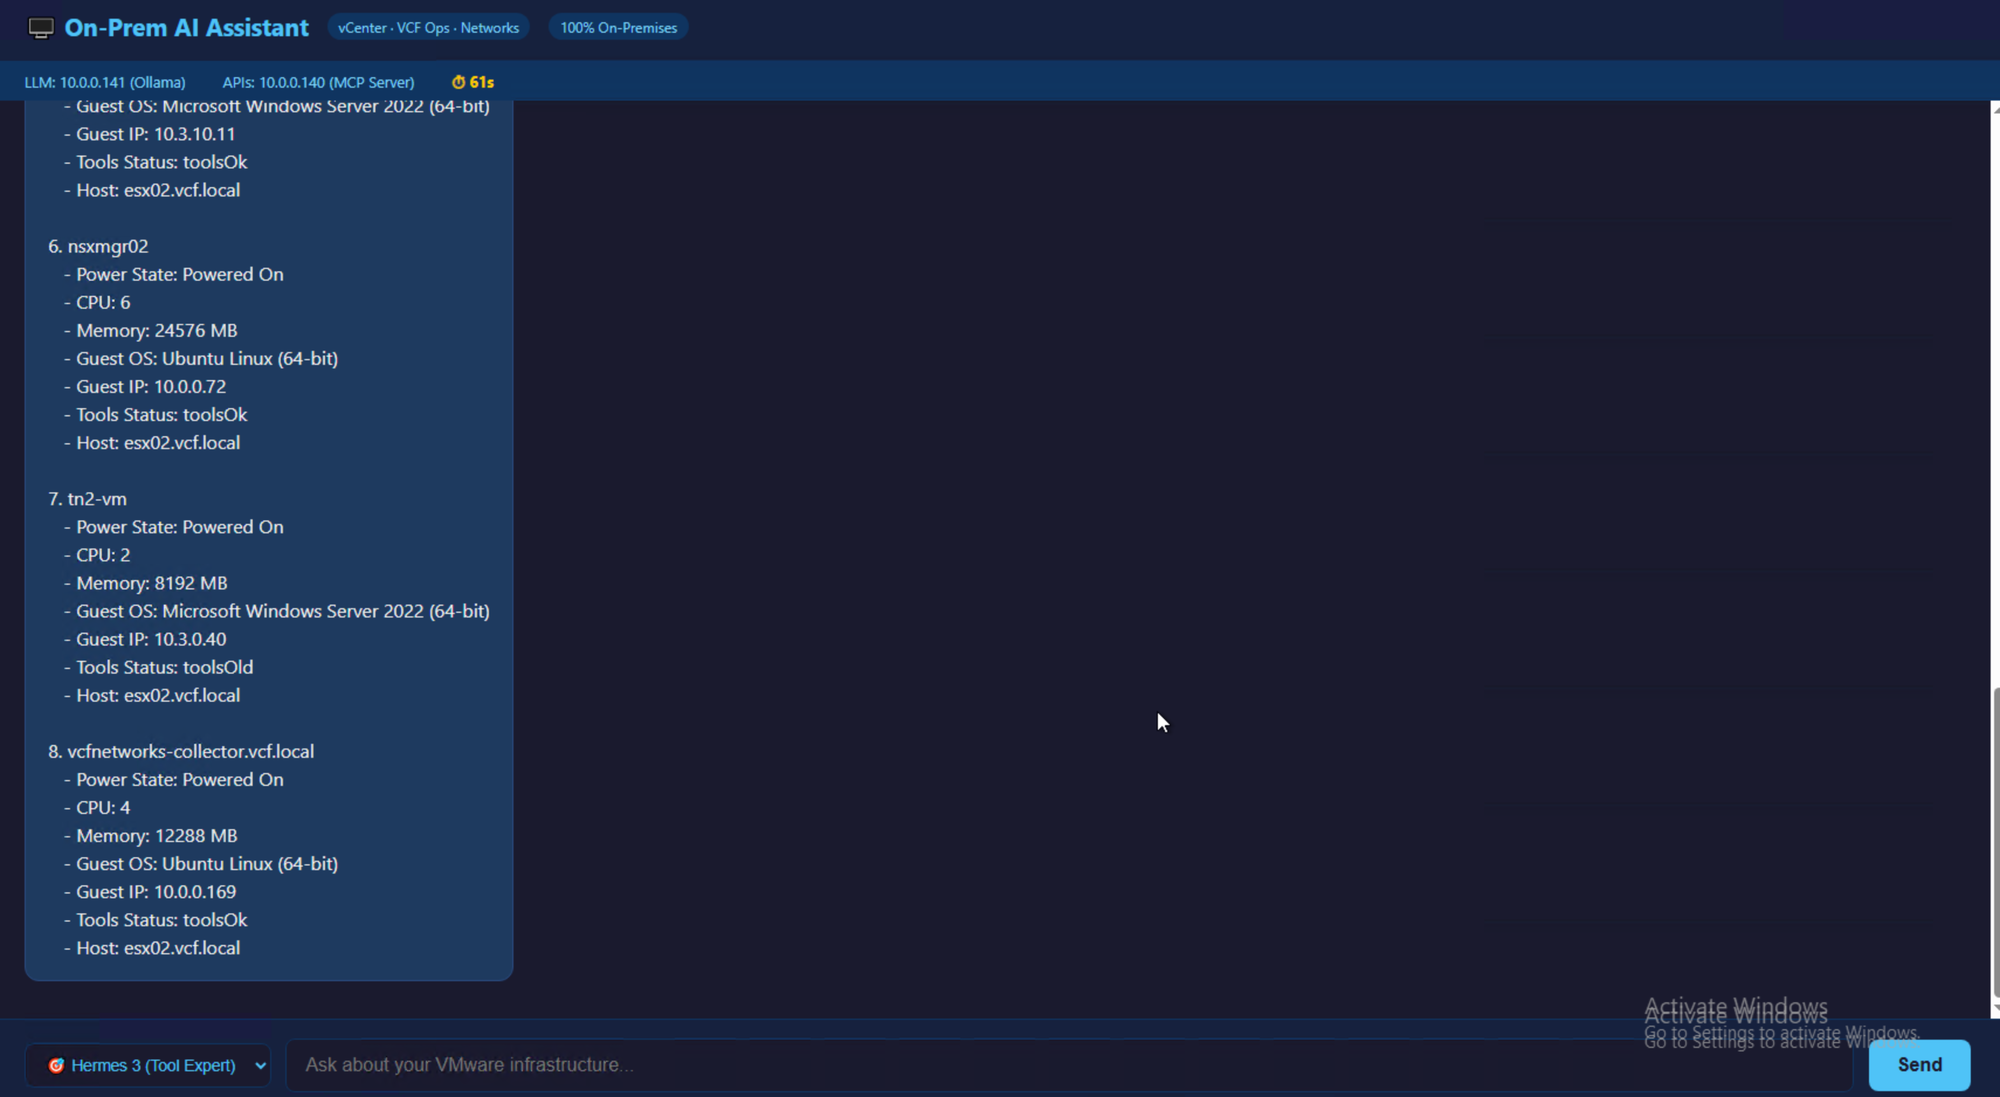Click 'Host: esx02.vcf.local' under vcfnetworks-collector

pyautogui.click(x=152, y=947)
